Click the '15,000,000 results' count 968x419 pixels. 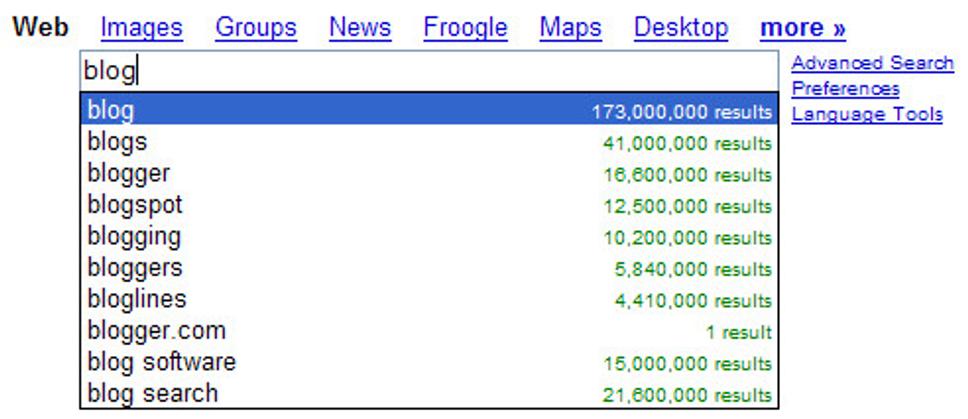[687, 365]
